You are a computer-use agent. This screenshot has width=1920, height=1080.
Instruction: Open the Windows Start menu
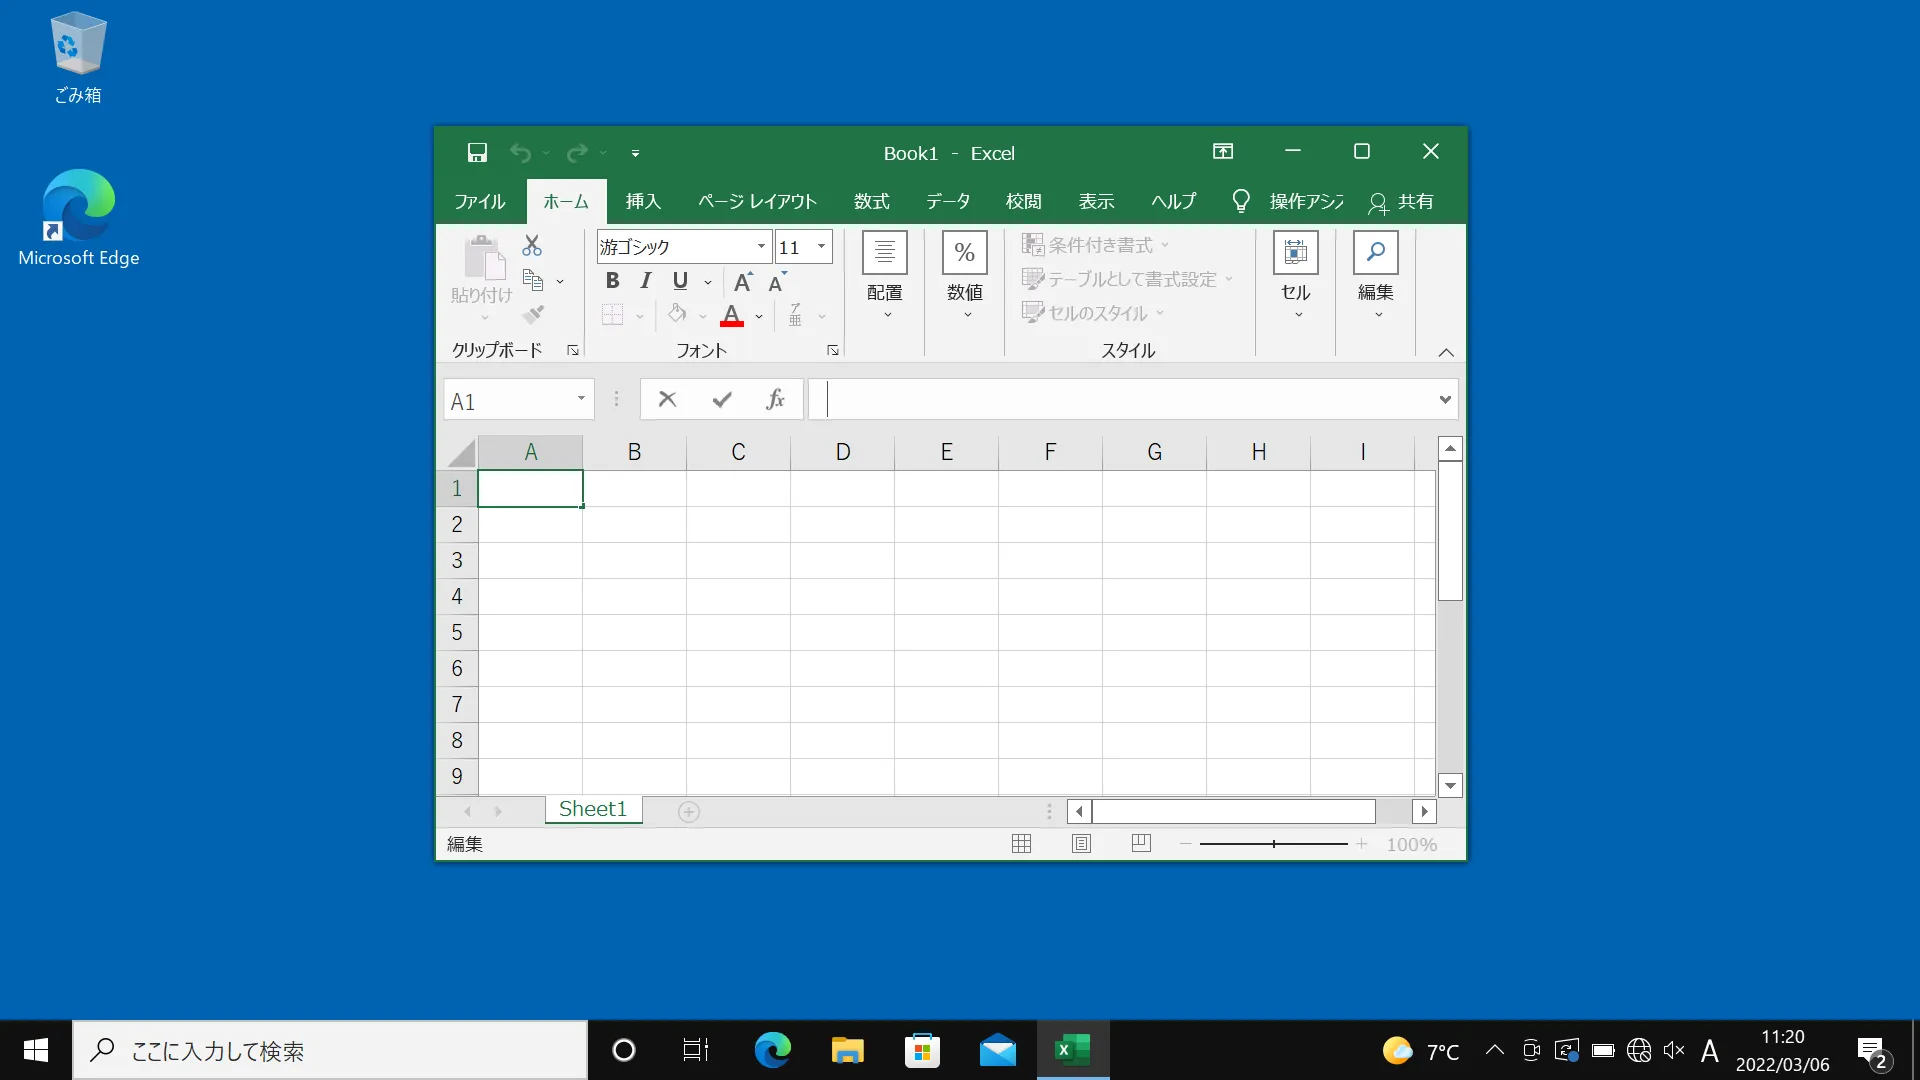click(x=36, y=1050)
